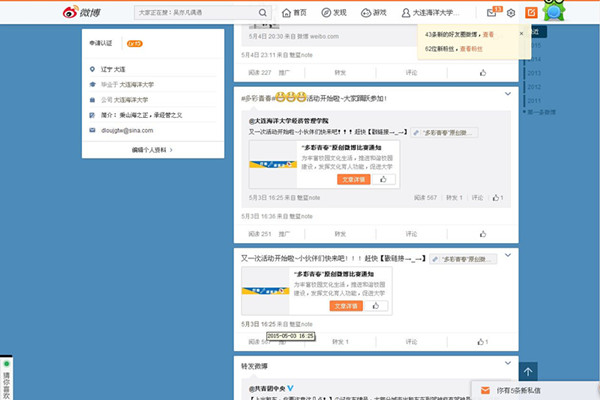The width and height of the screenshot is (600, 400).
Task: Open the 游戏 games tab
Action: point(374,13)
